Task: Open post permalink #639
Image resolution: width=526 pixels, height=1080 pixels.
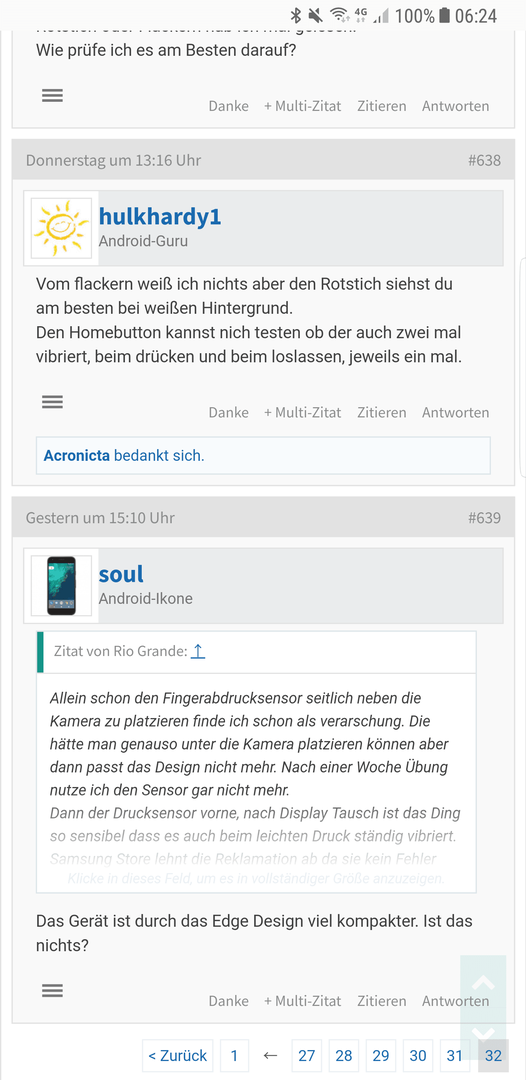Action: pyautogui.click(x=484, y=517)
